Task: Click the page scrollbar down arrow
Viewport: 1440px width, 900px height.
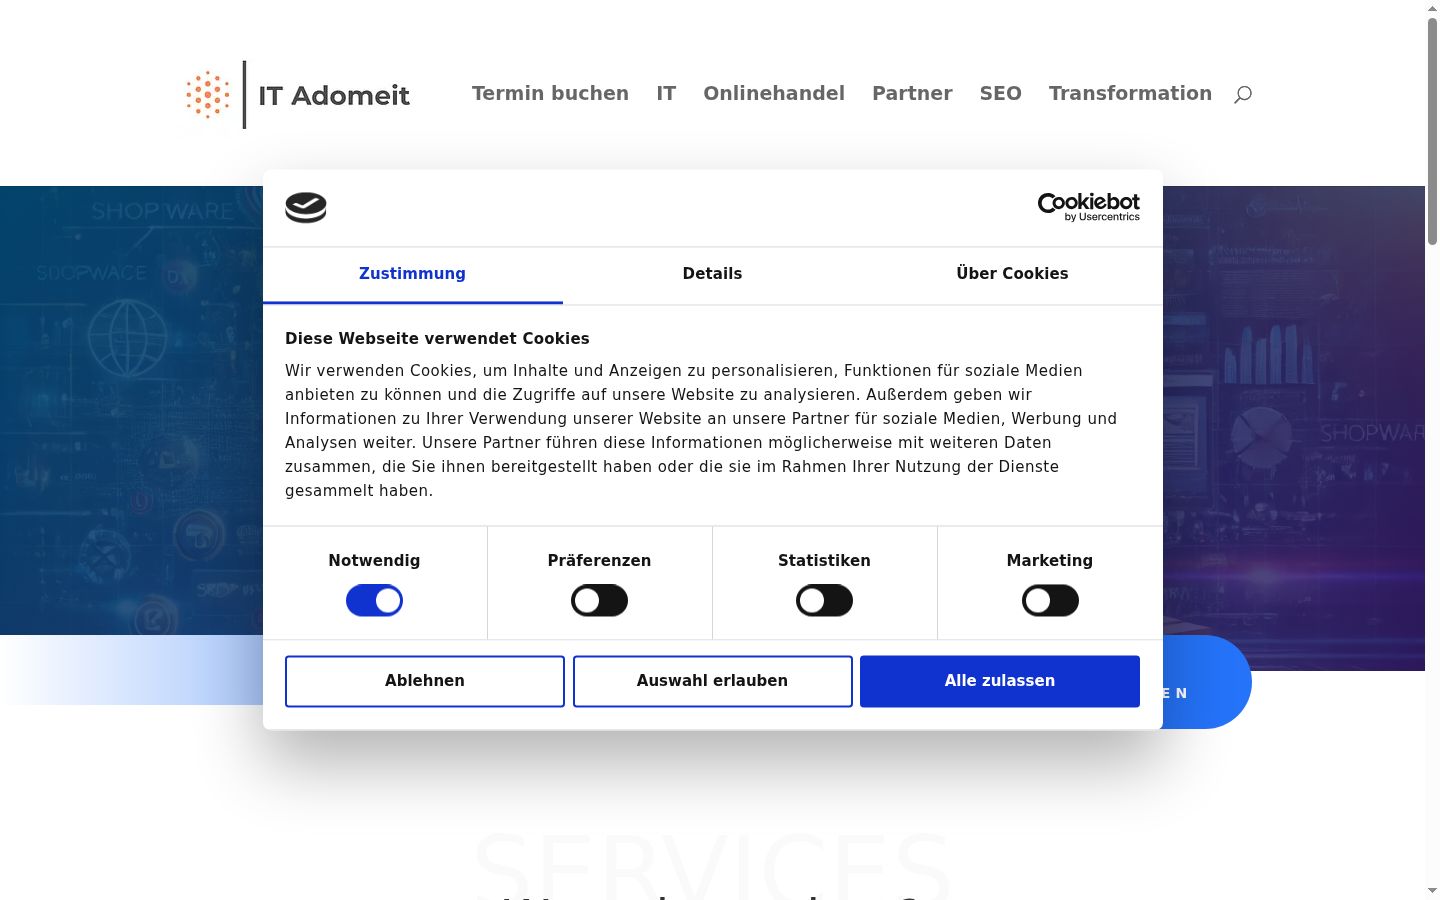Action: pyautogui.click(x=1432, y=890)
